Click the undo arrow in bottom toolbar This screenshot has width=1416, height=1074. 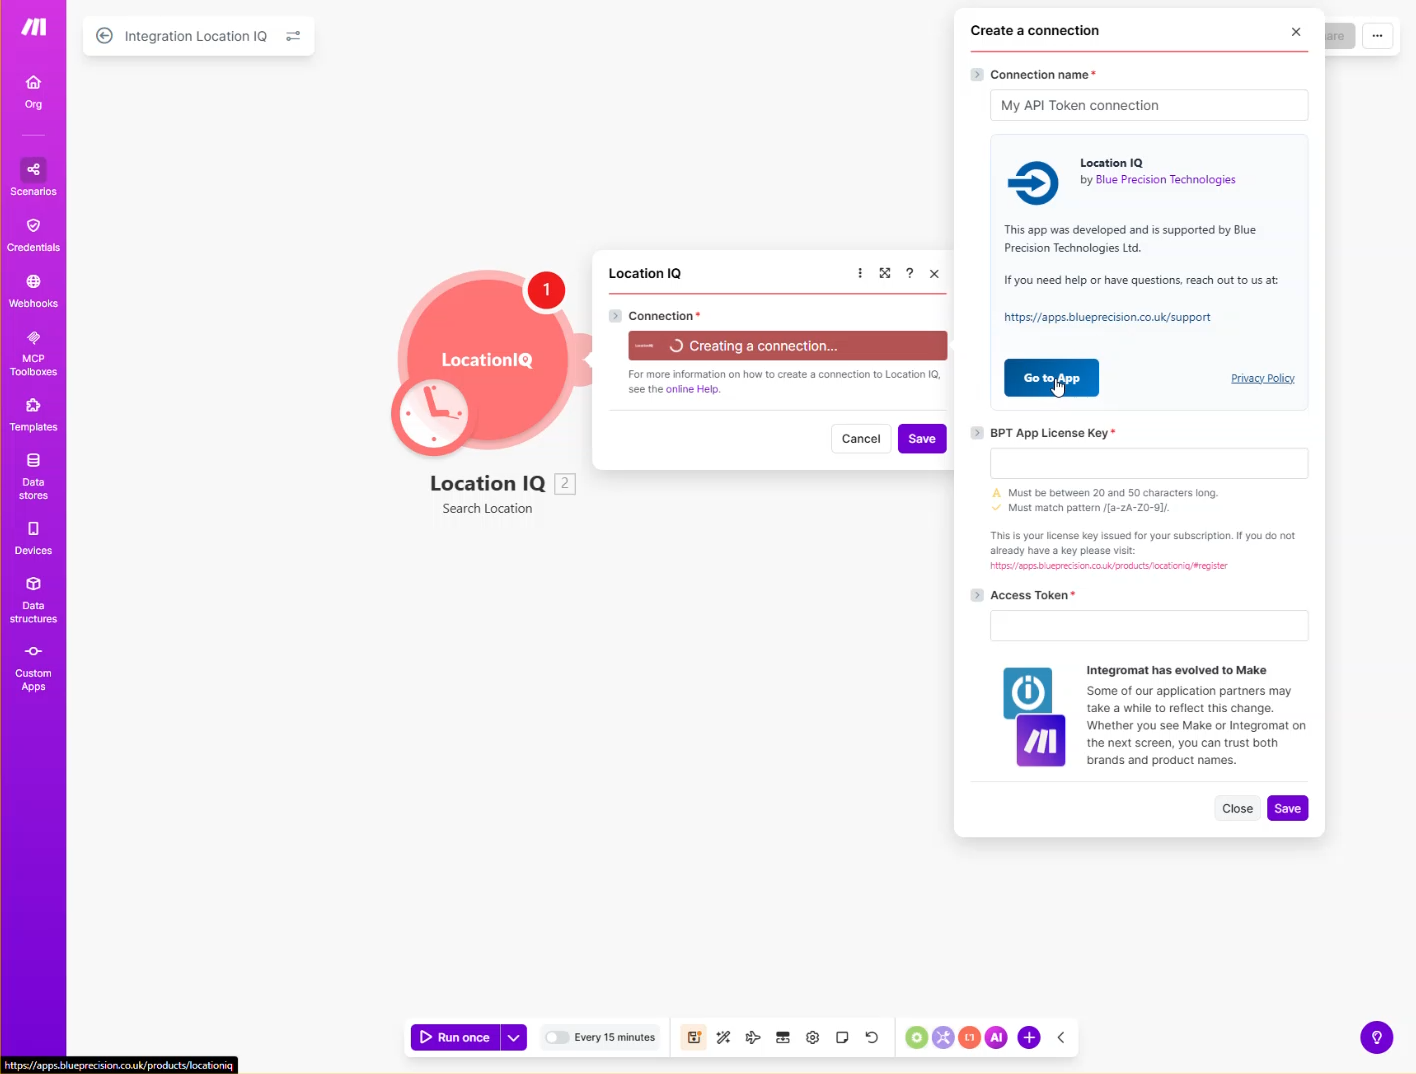(871, 1037)
